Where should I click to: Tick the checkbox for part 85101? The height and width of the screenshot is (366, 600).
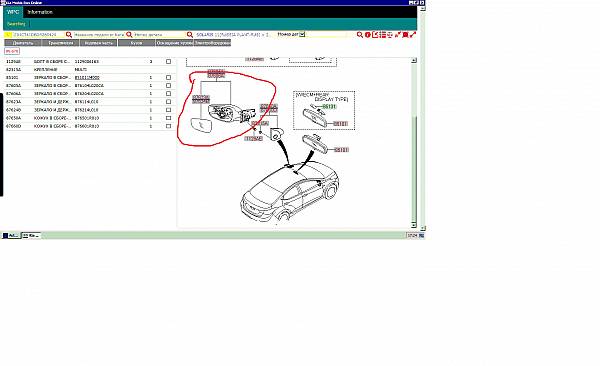(x=168, y=78)
